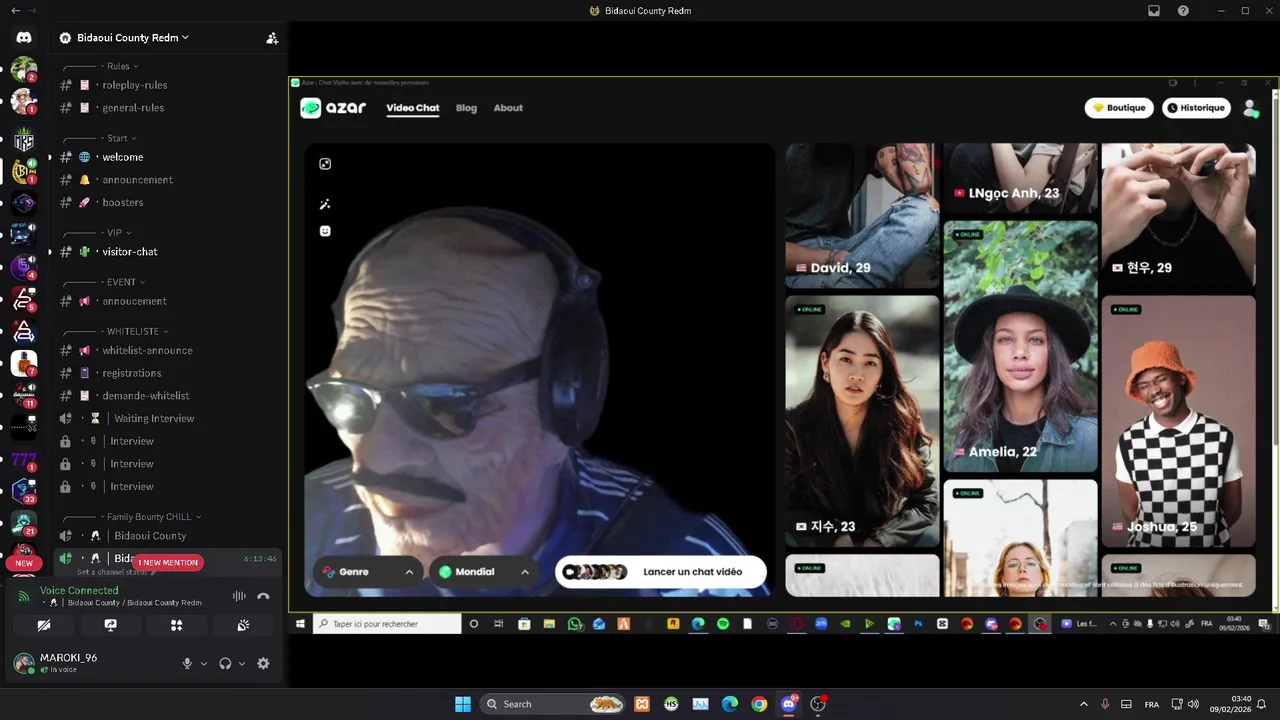Click the red NEW servers pill

(x=24, y=563)
